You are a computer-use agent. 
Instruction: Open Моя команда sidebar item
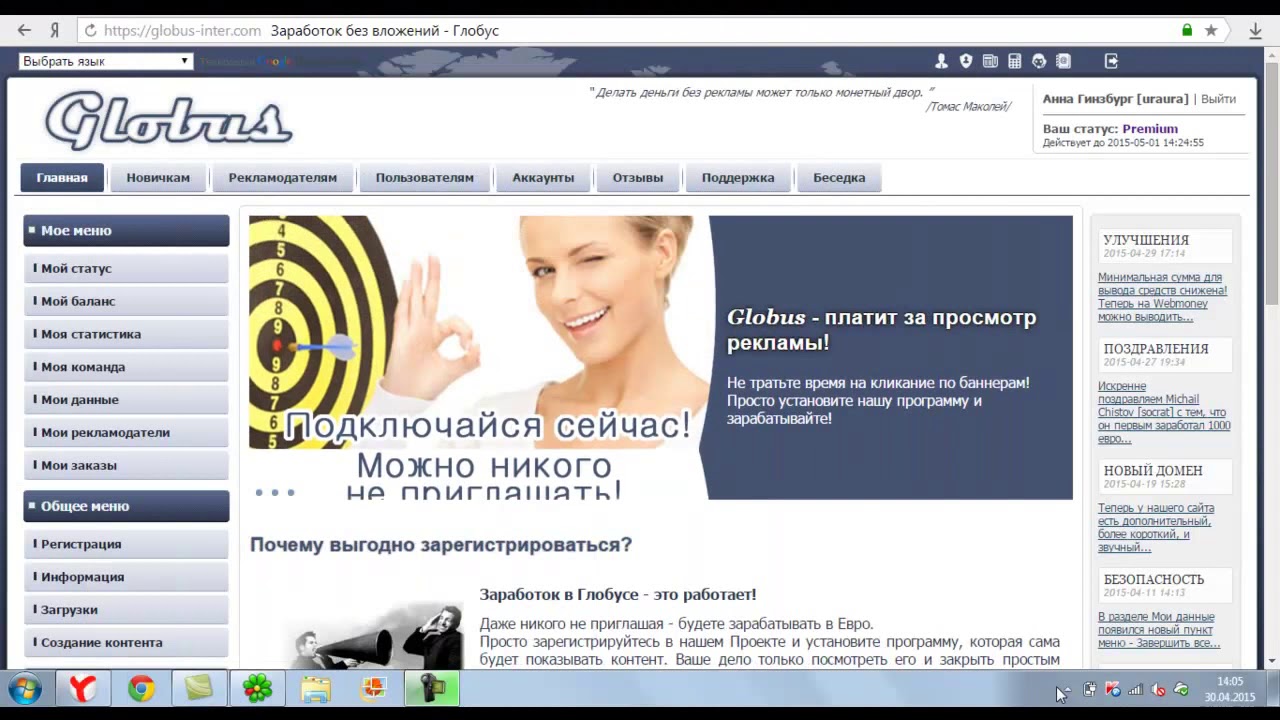click(x=126, y=367)
